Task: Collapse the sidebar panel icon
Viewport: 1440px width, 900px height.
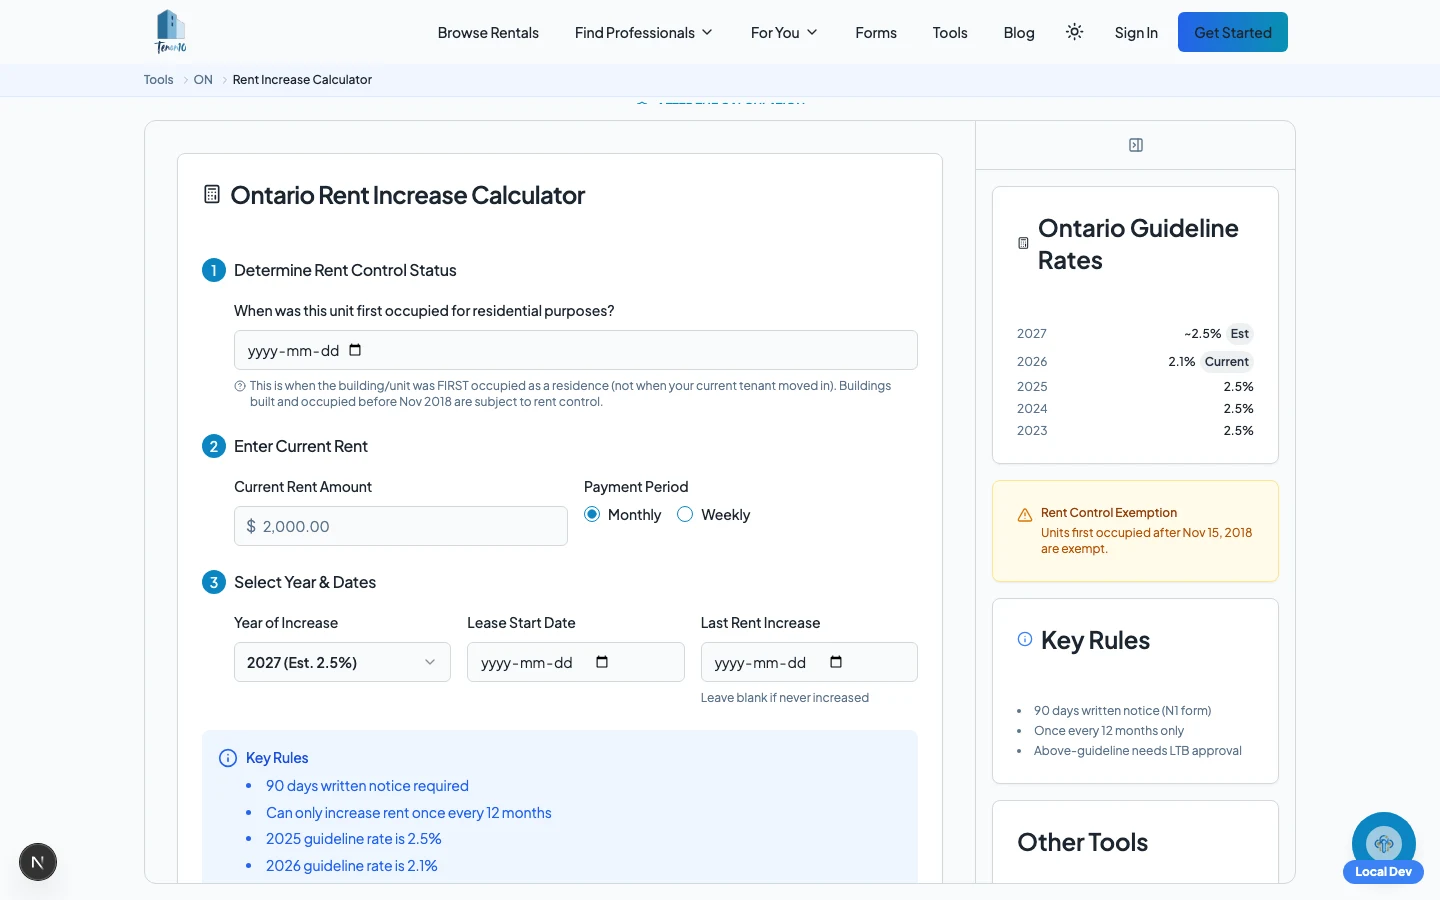Action: 1136,145
